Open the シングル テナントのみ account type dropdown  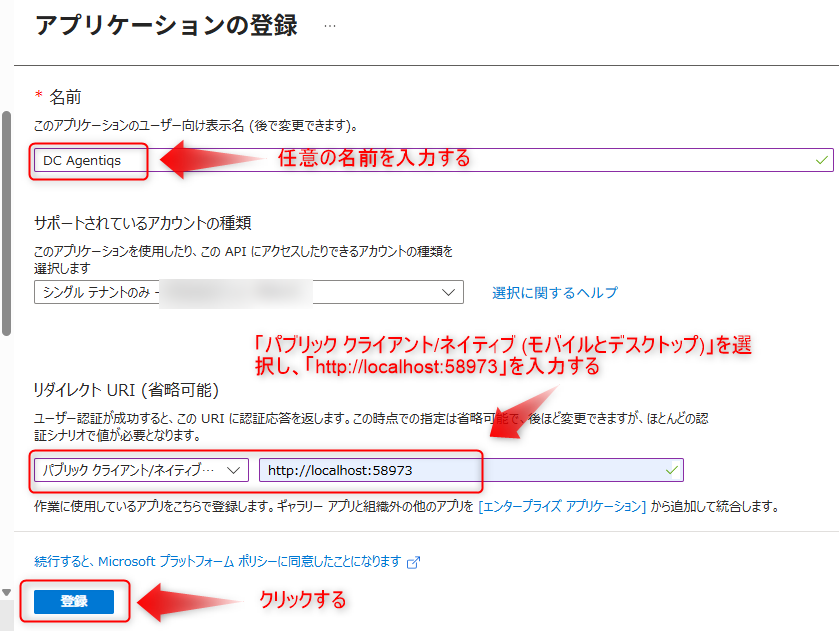248,292
